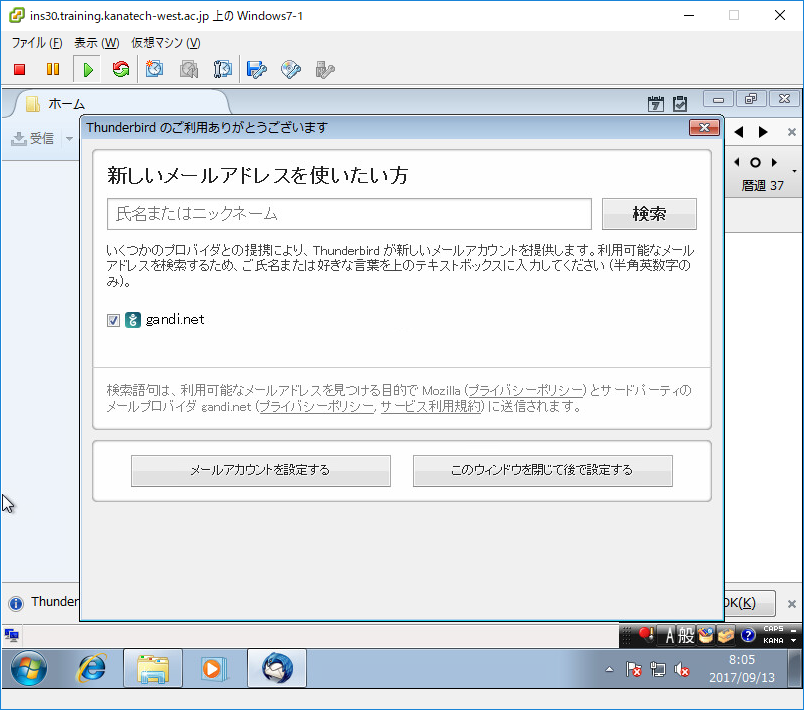Click the today circle button in the calendar pane

point(755,163)
